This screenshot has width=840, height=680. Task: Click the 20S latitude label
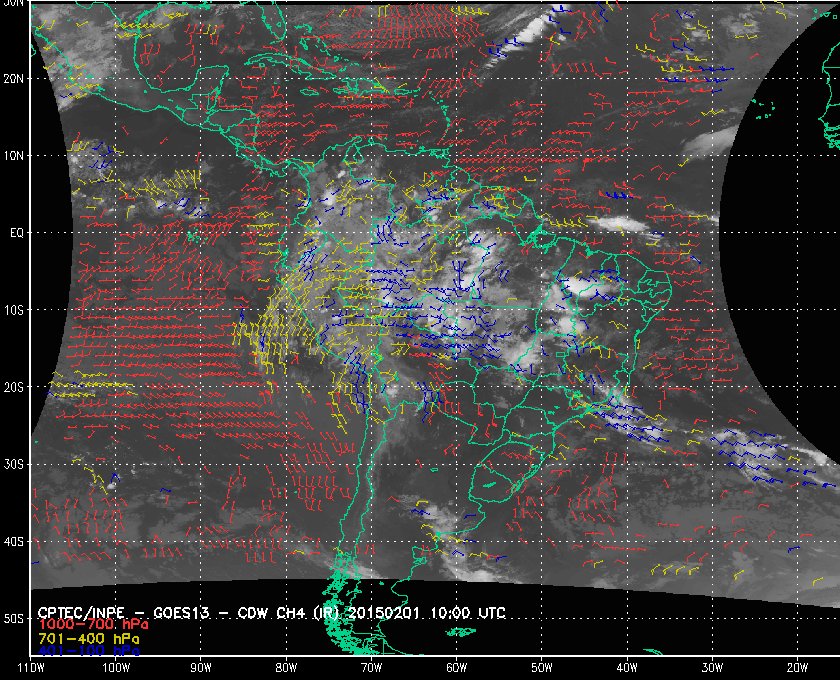coord(13,387)
